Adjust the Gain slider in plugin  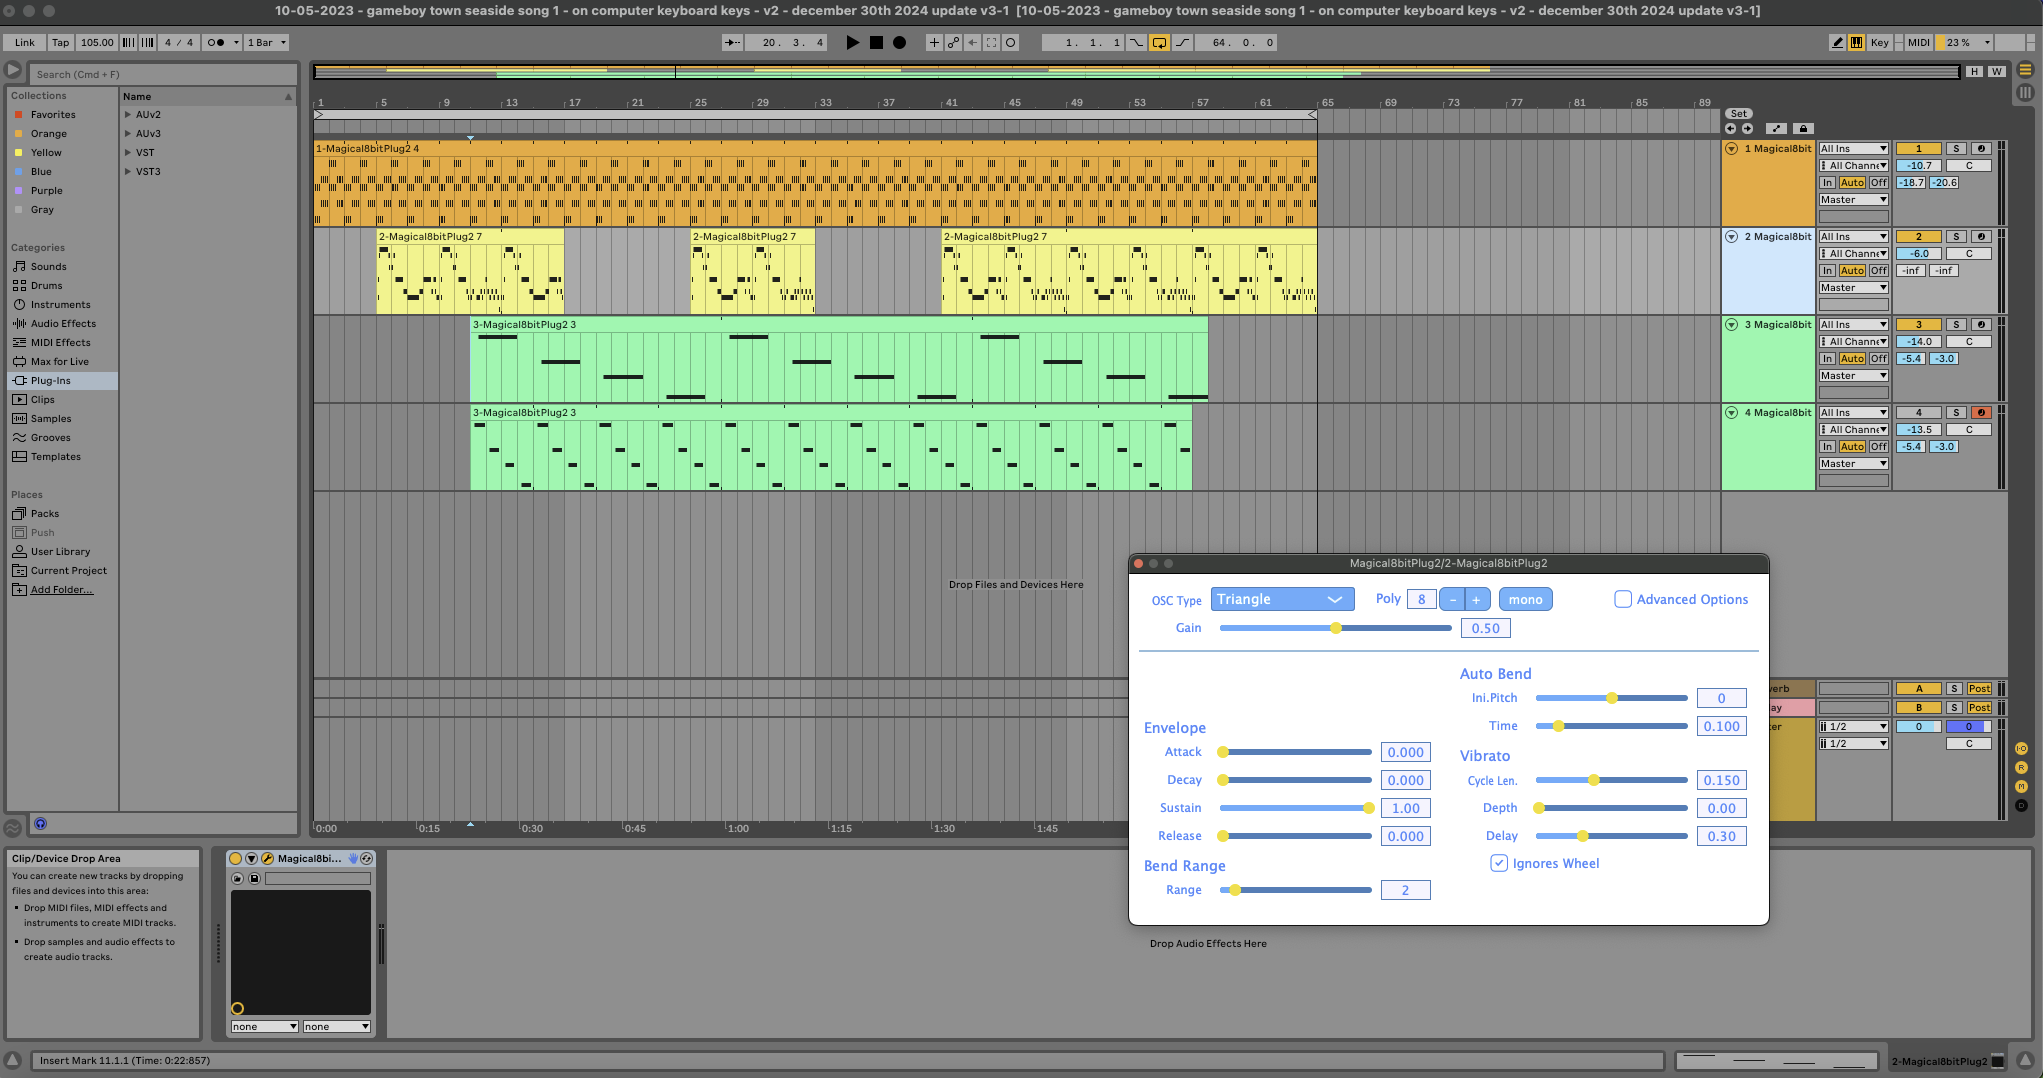[x=1335, y=629]
